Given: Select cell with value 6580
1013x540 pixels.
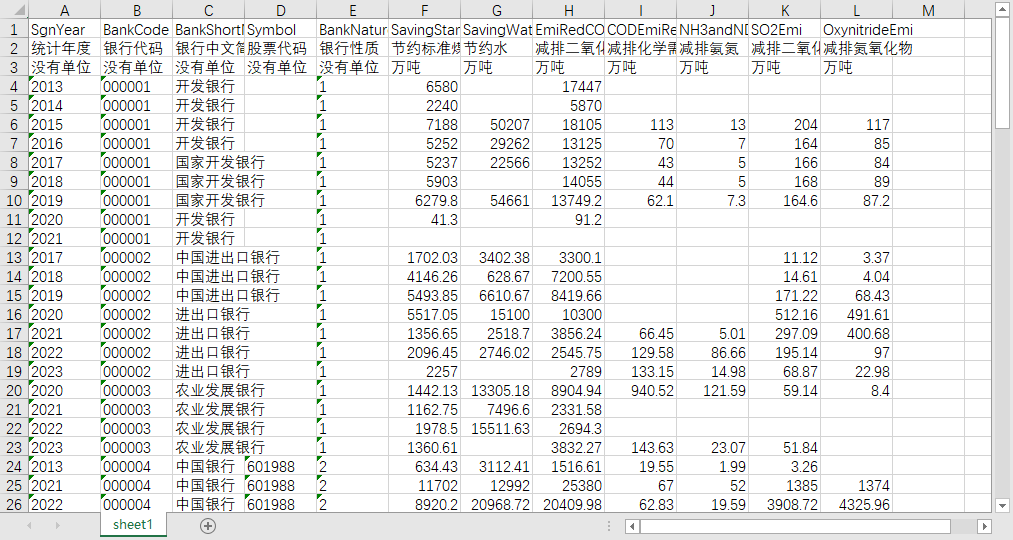Looking at the screenshot, I should [424, 87].
